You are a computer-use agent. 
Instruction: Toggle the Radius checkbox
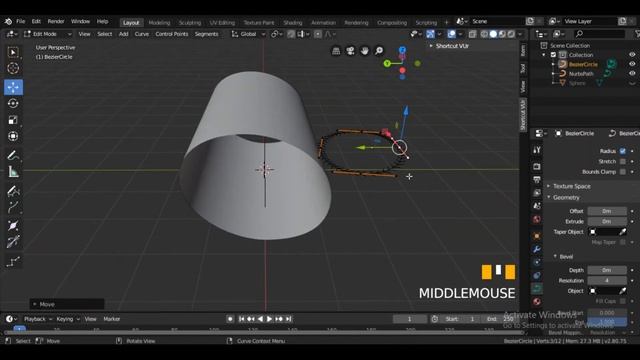pos(622,151)
